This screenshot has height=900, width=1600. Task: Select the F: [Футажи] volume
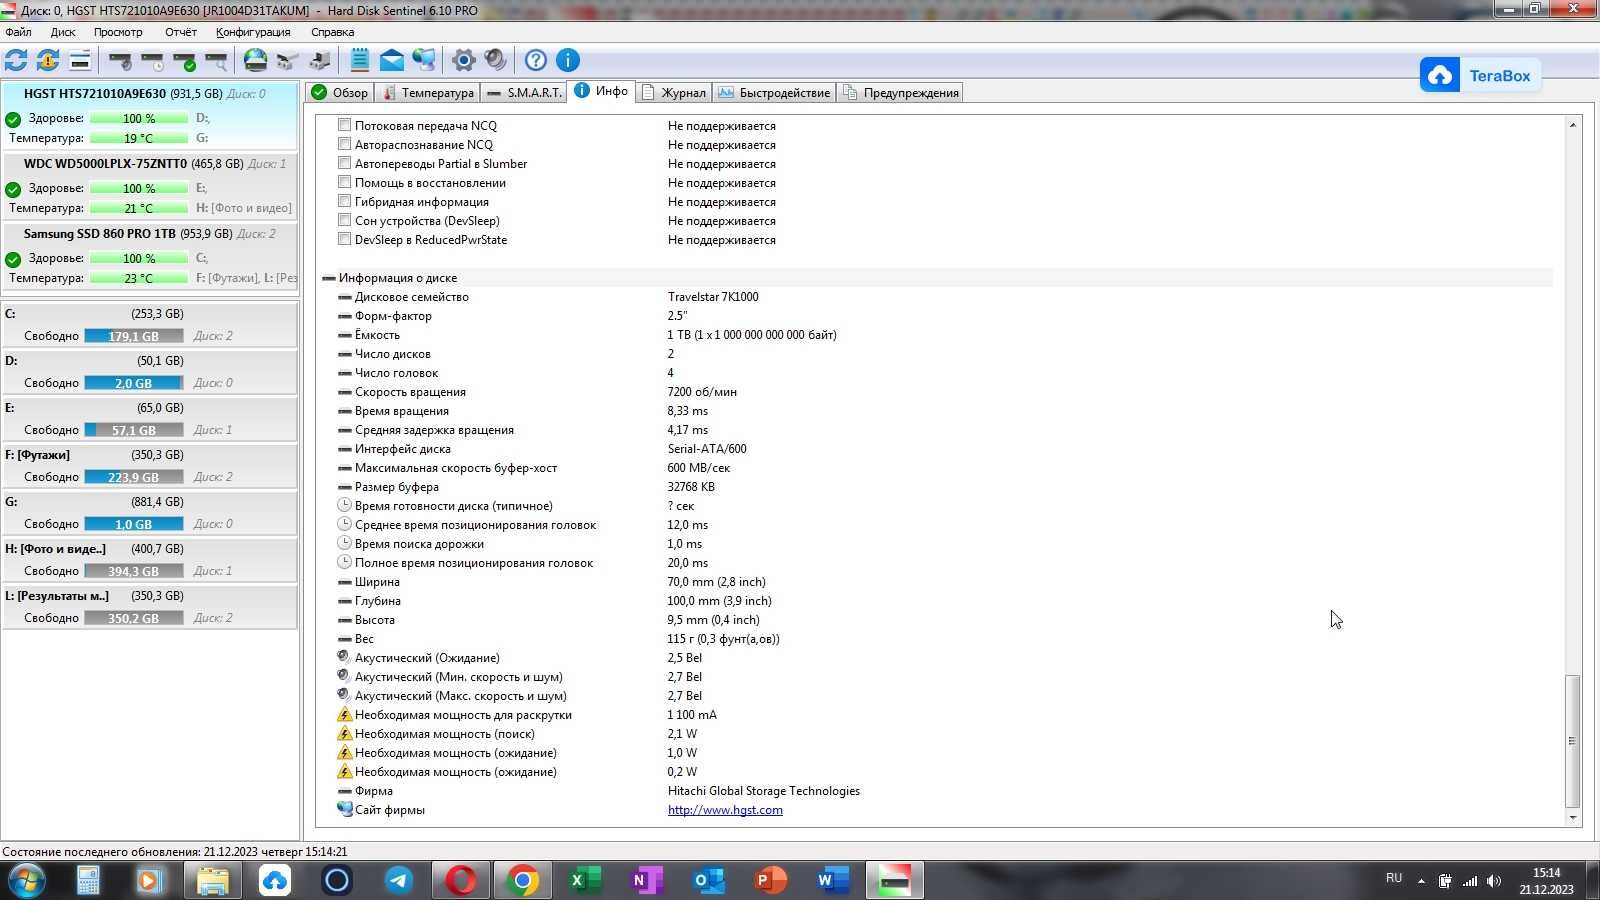coord(150,465)
